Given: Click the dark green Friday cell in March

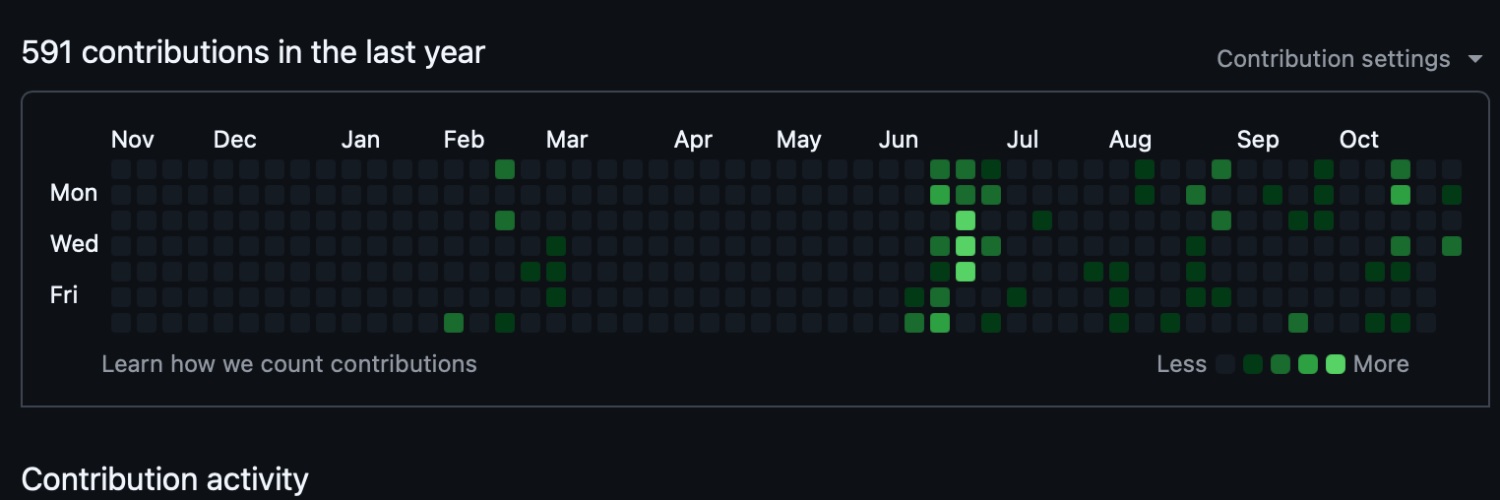Looking at the screenshot, I should pos(556,297).
